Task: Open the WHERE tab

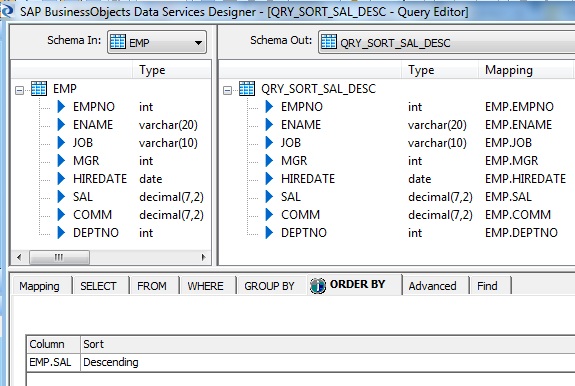Action: [205, 286]
